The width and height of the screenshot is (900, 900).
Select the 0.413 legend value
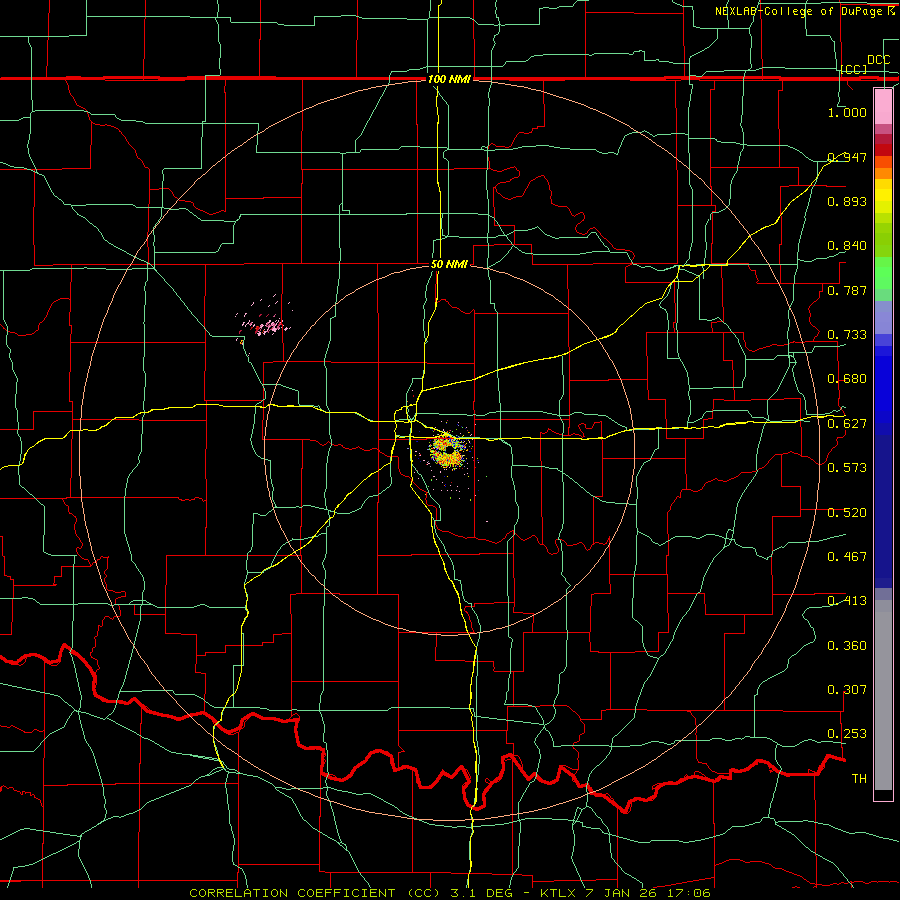(x=847, y=601)
